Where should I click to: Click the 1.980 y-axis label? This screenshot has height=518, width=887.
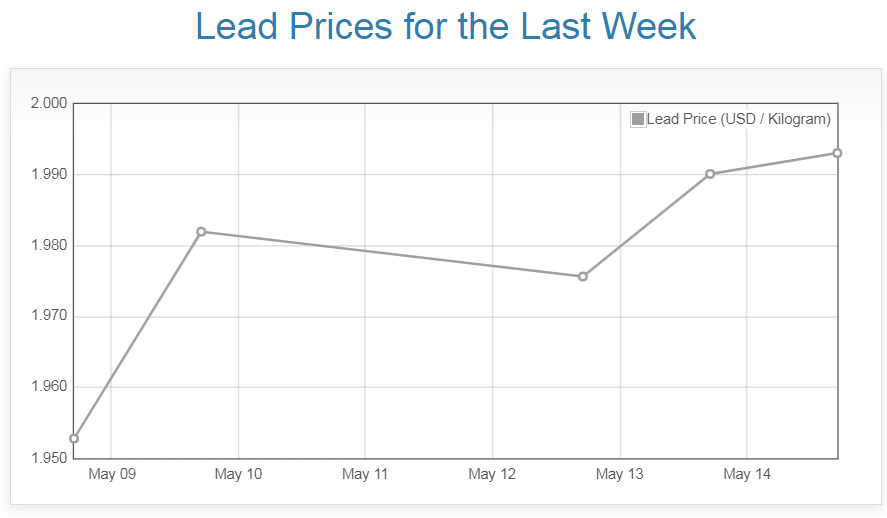click(x=48, y=245)
